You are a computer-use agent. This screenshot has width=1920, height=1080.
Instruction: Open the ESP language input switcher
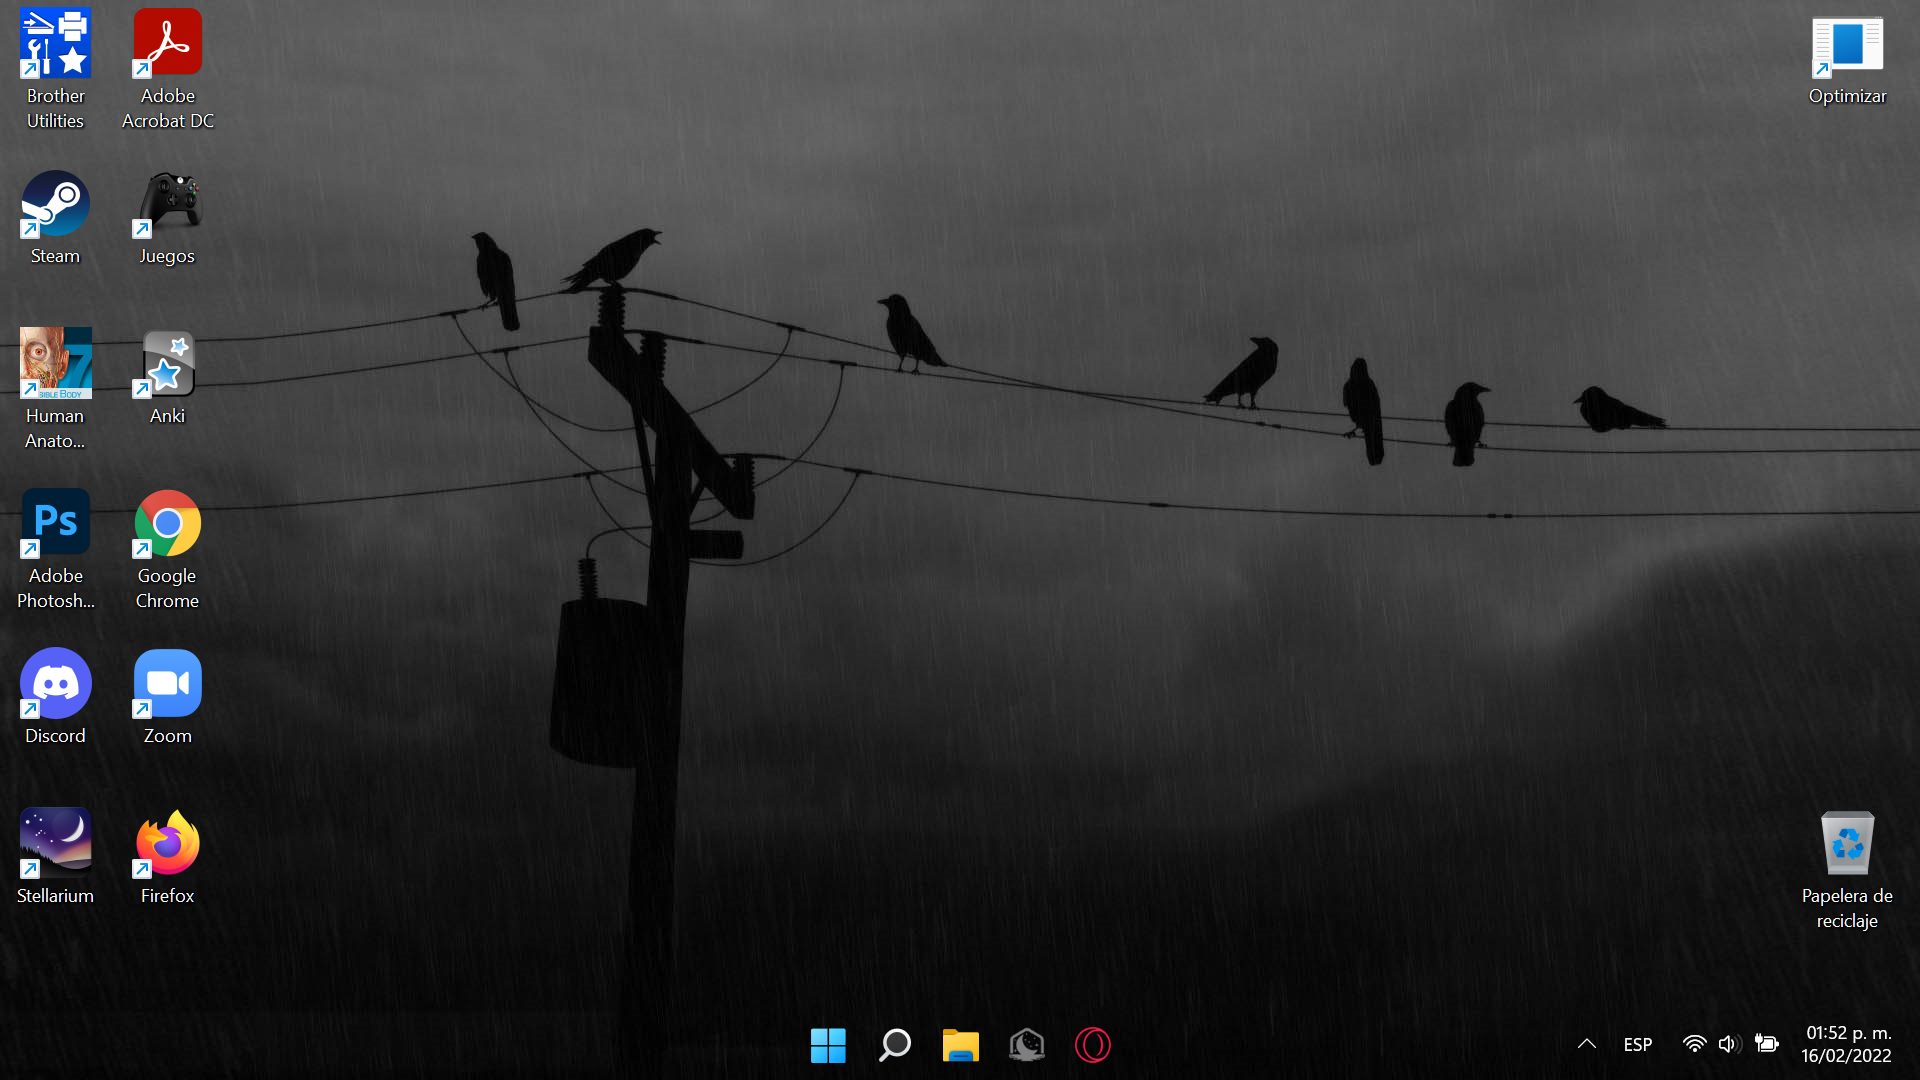pyautogui.click(x=1637, y=1044)
